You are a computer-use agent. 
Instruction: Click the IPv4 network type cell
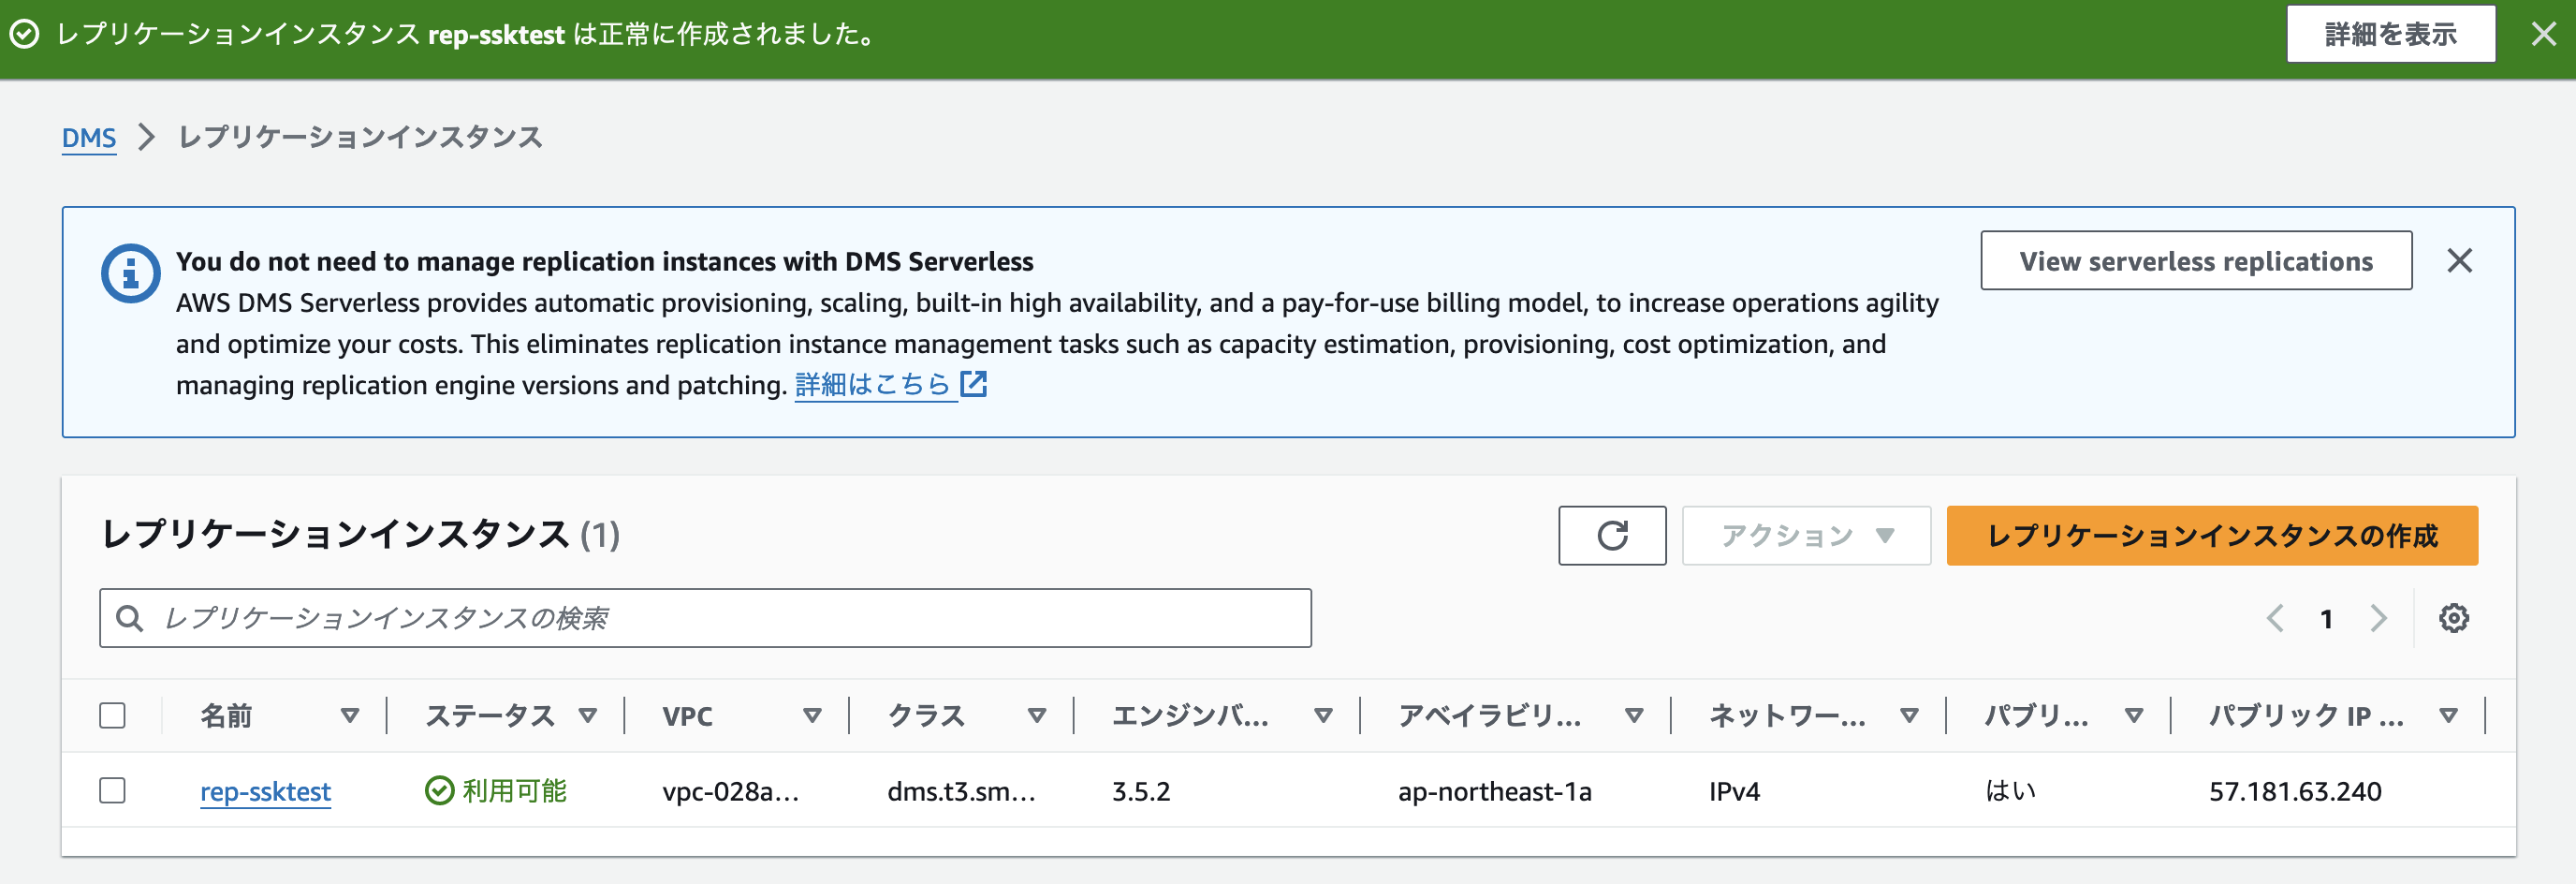pyautogui.click(x=1734, y=792)
